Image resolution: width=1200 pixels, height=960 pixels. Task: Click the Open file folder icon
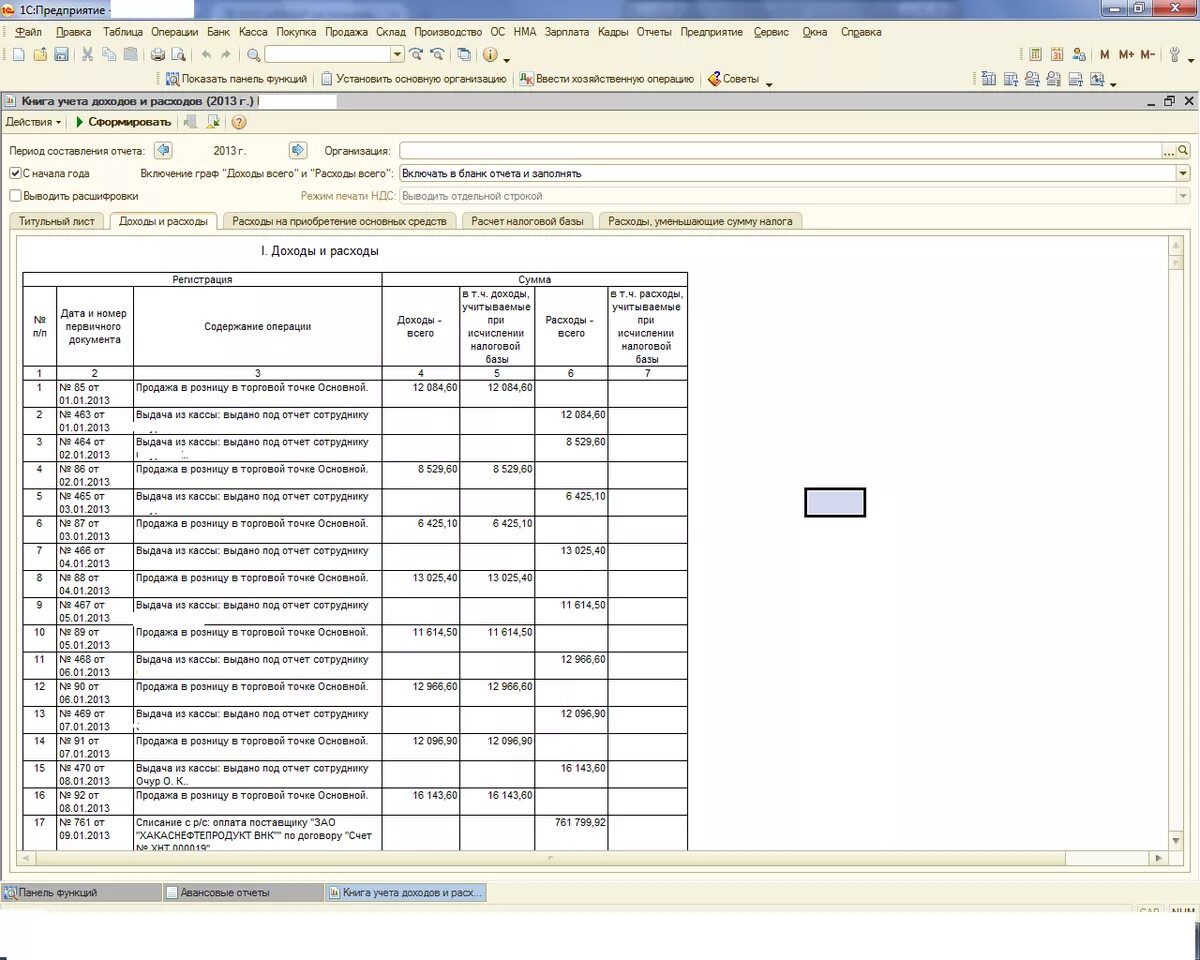[x=40, y=54]
